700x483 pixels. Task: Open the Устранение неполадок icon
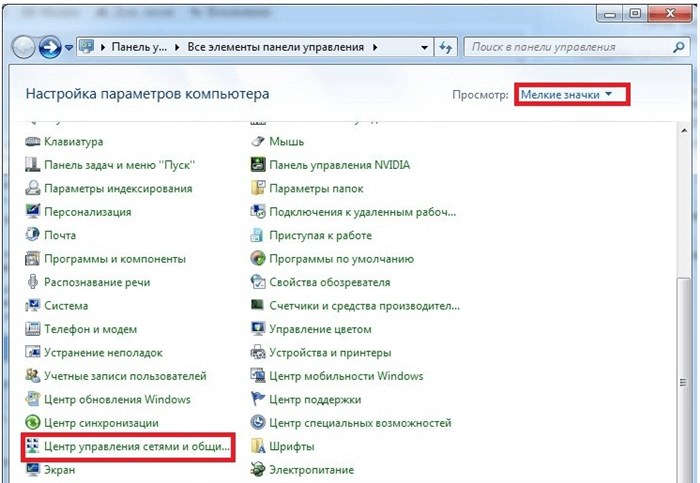click(x=33, y=352)
